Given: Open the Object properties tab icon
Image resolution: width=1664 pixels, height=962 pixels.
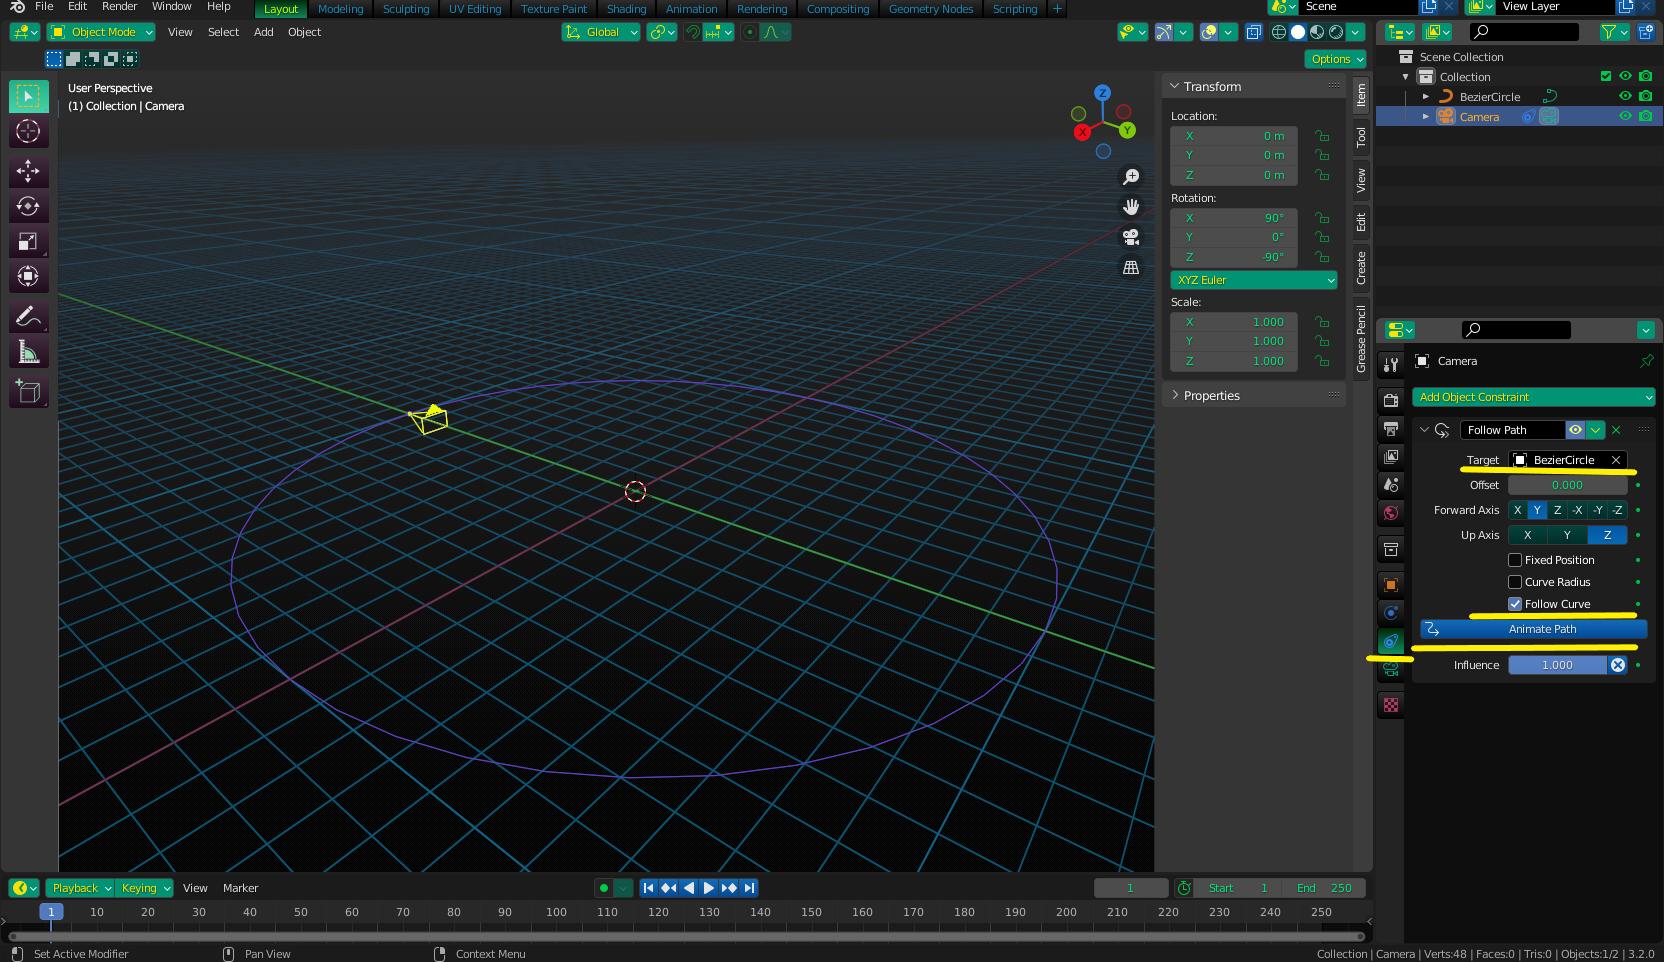Looking at the screenshot, I should pos(1390,585).
